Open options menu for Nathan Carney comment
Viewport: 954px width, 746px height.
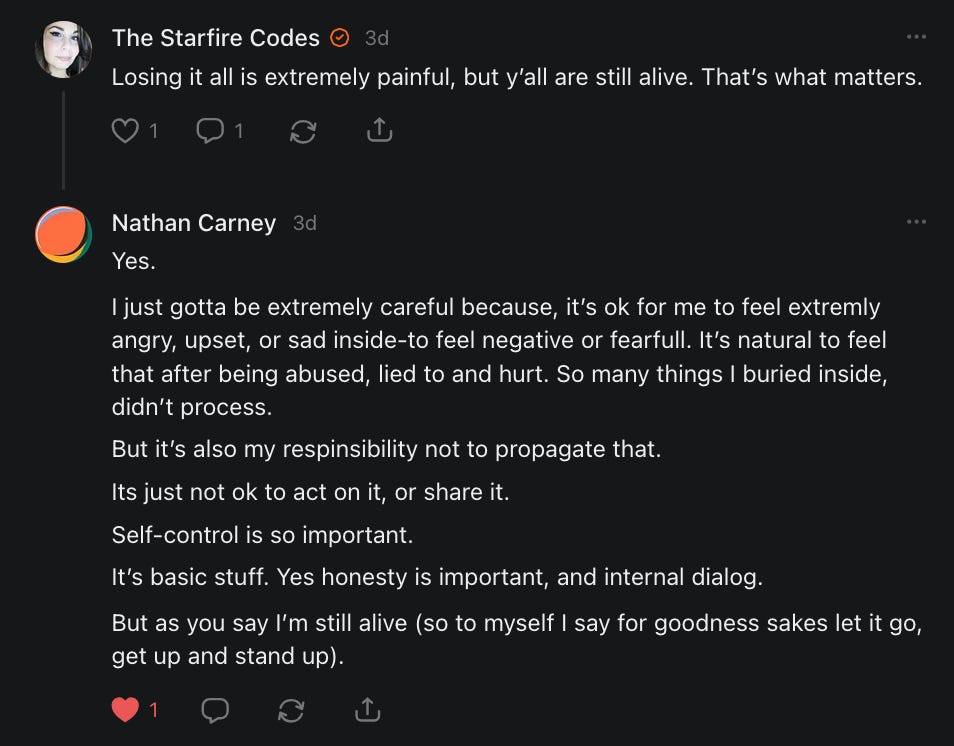pos(916,221)
